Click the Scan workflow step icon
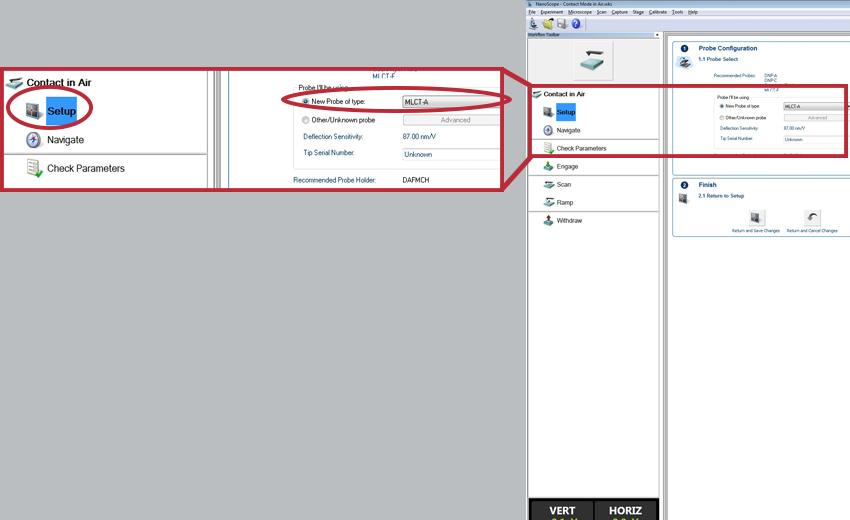This screenshot has width=850, height=520. pyautogui.click(x=549, y=184)
